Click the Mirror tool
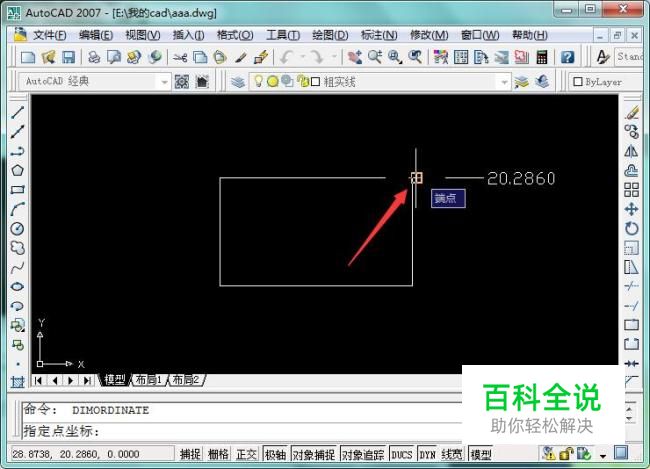 [632, 151]
